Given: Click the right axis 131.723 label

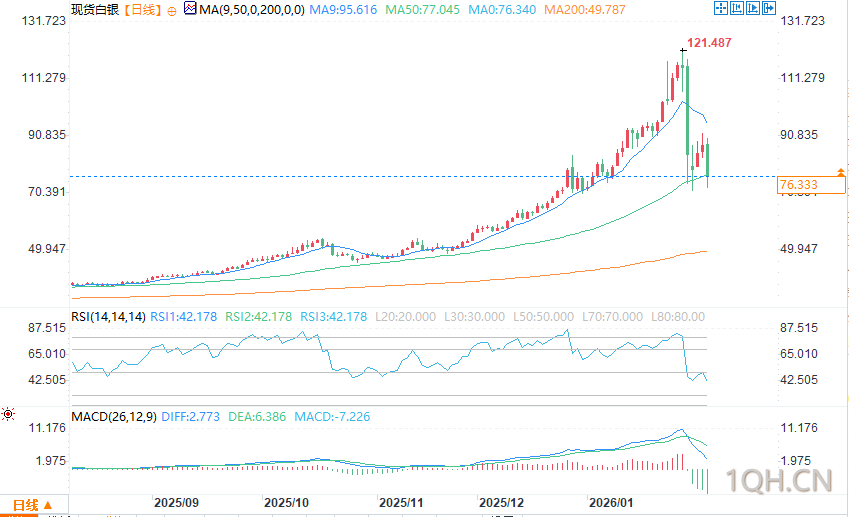Looking at the screenshot, I should [802, 21].
